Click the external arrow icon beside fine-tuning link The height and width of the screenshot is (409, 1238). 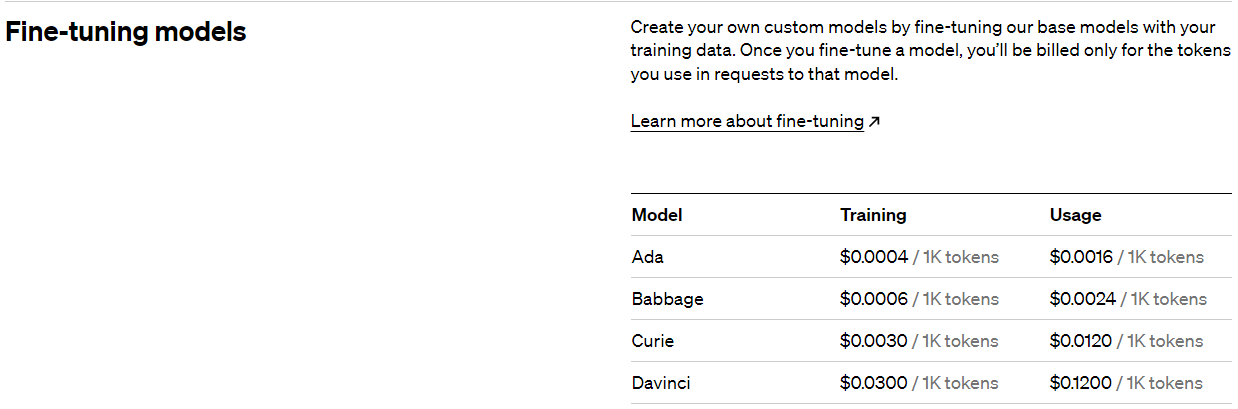pyautogui.click(x=874, y=122)
